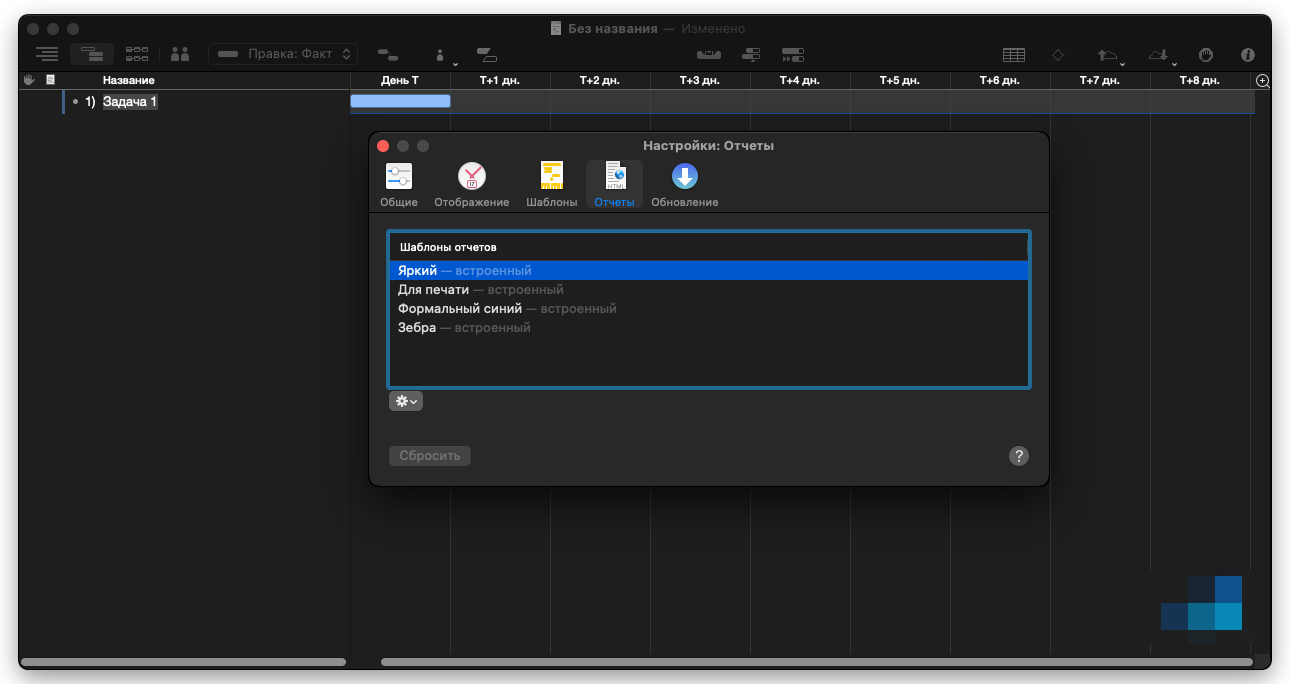Open the inspector info icon
Screen dimensions: 1290x684
click(1247, 55)
